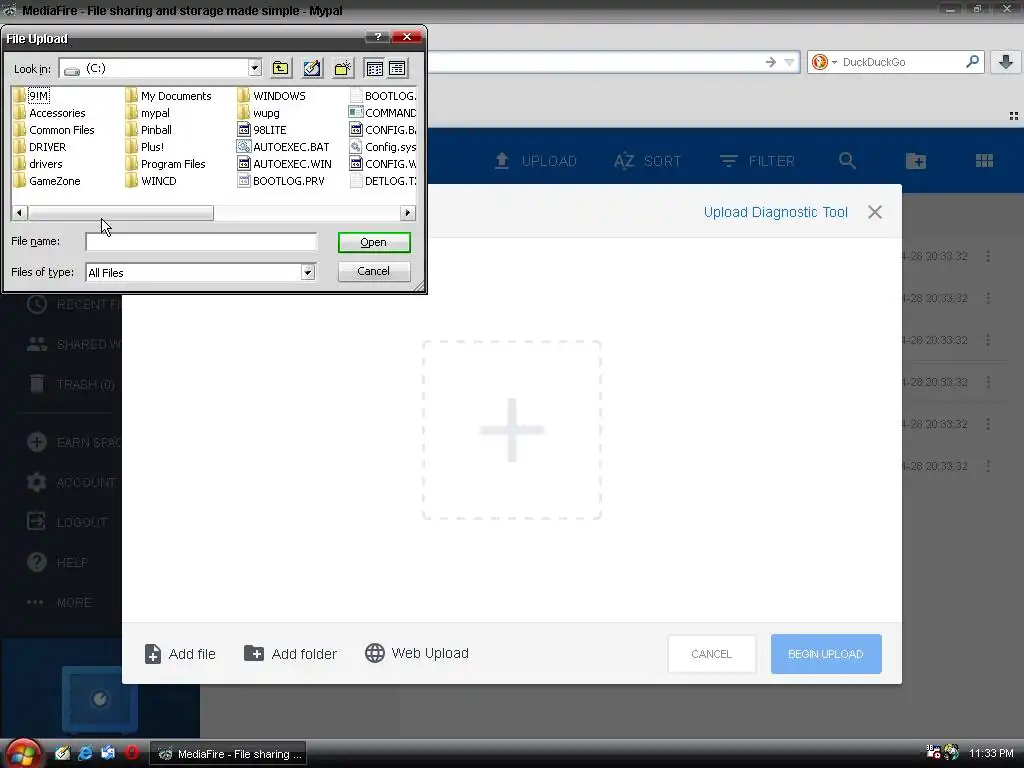Click the file list's right scroll arrow
The height and width of the screenshot is (768, 1024).
coord(408,213)
